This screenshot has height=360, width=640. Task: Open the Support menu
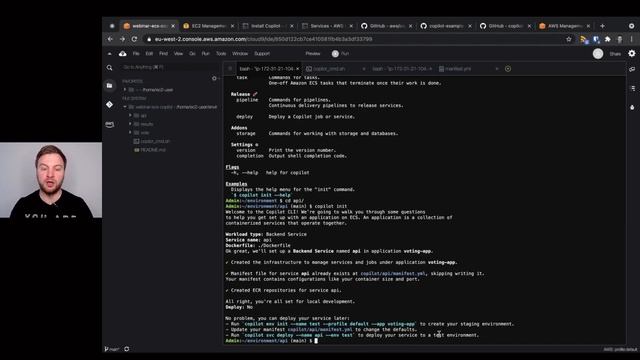click(262, 53)
